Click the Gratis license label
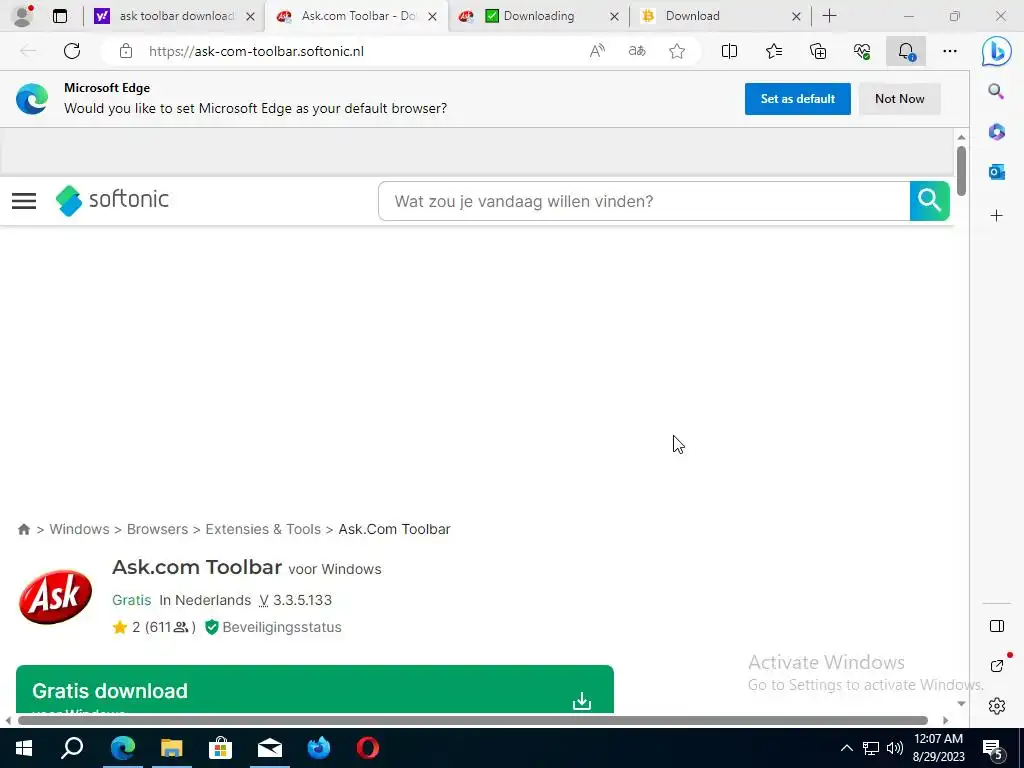 point(131,600)
